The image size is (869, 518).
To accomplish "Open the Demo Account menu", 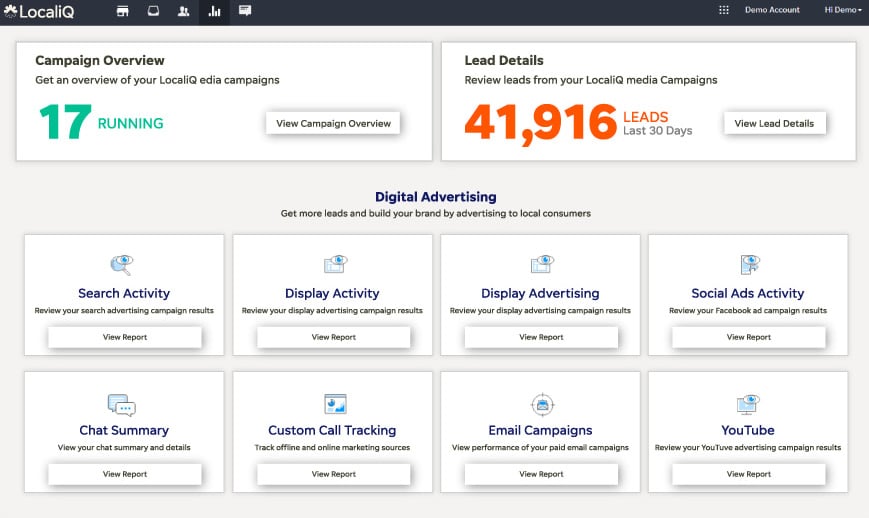I will click(x=772, y=10).
